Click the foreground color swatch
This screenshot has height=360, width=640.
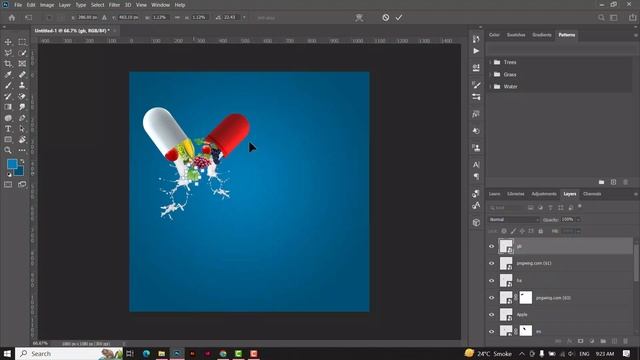12,164
